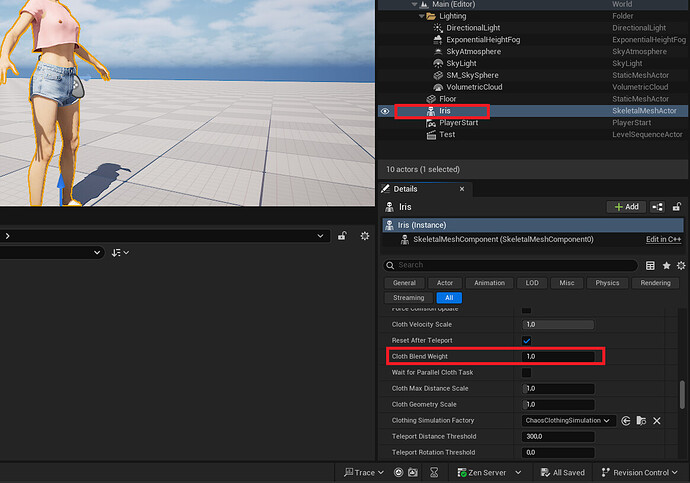The image size is (690, 483).
Task: Click the PlayerStart actor icon
Action: [x=431, y=123]
